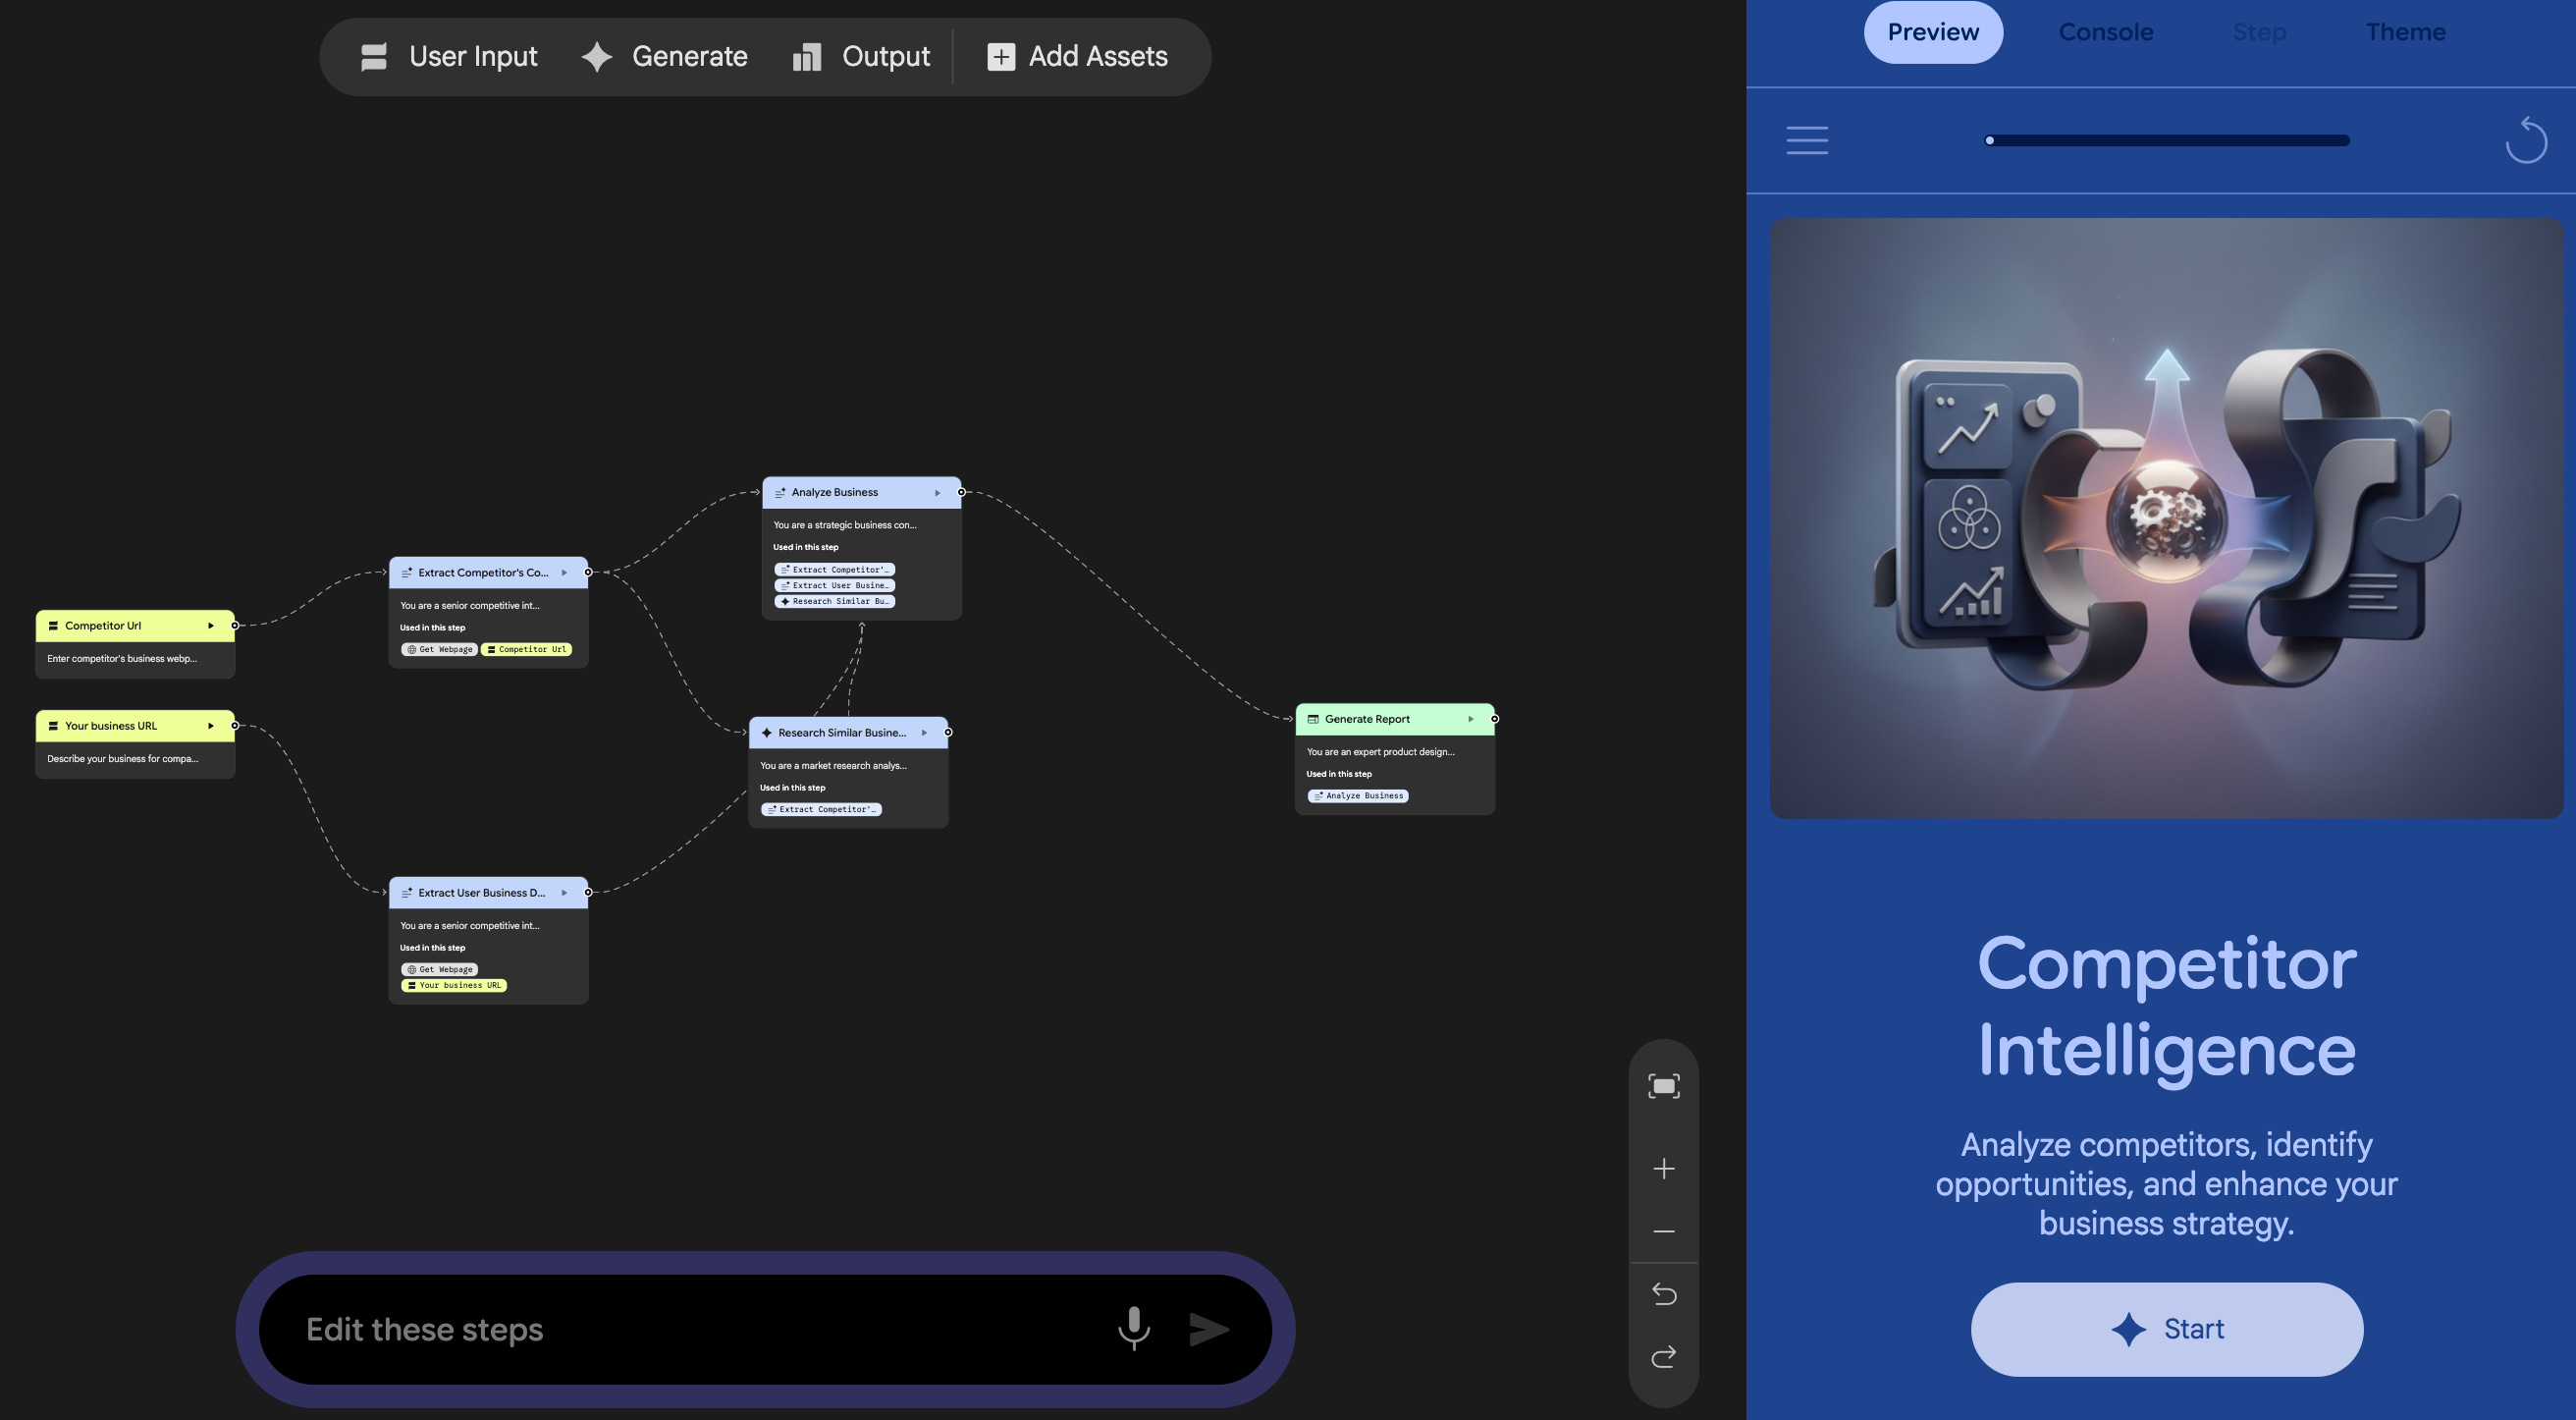Screen dimensions: 2576x1420
Task: Switch to the Preview tab
Action: click(x=1932, y=32)
